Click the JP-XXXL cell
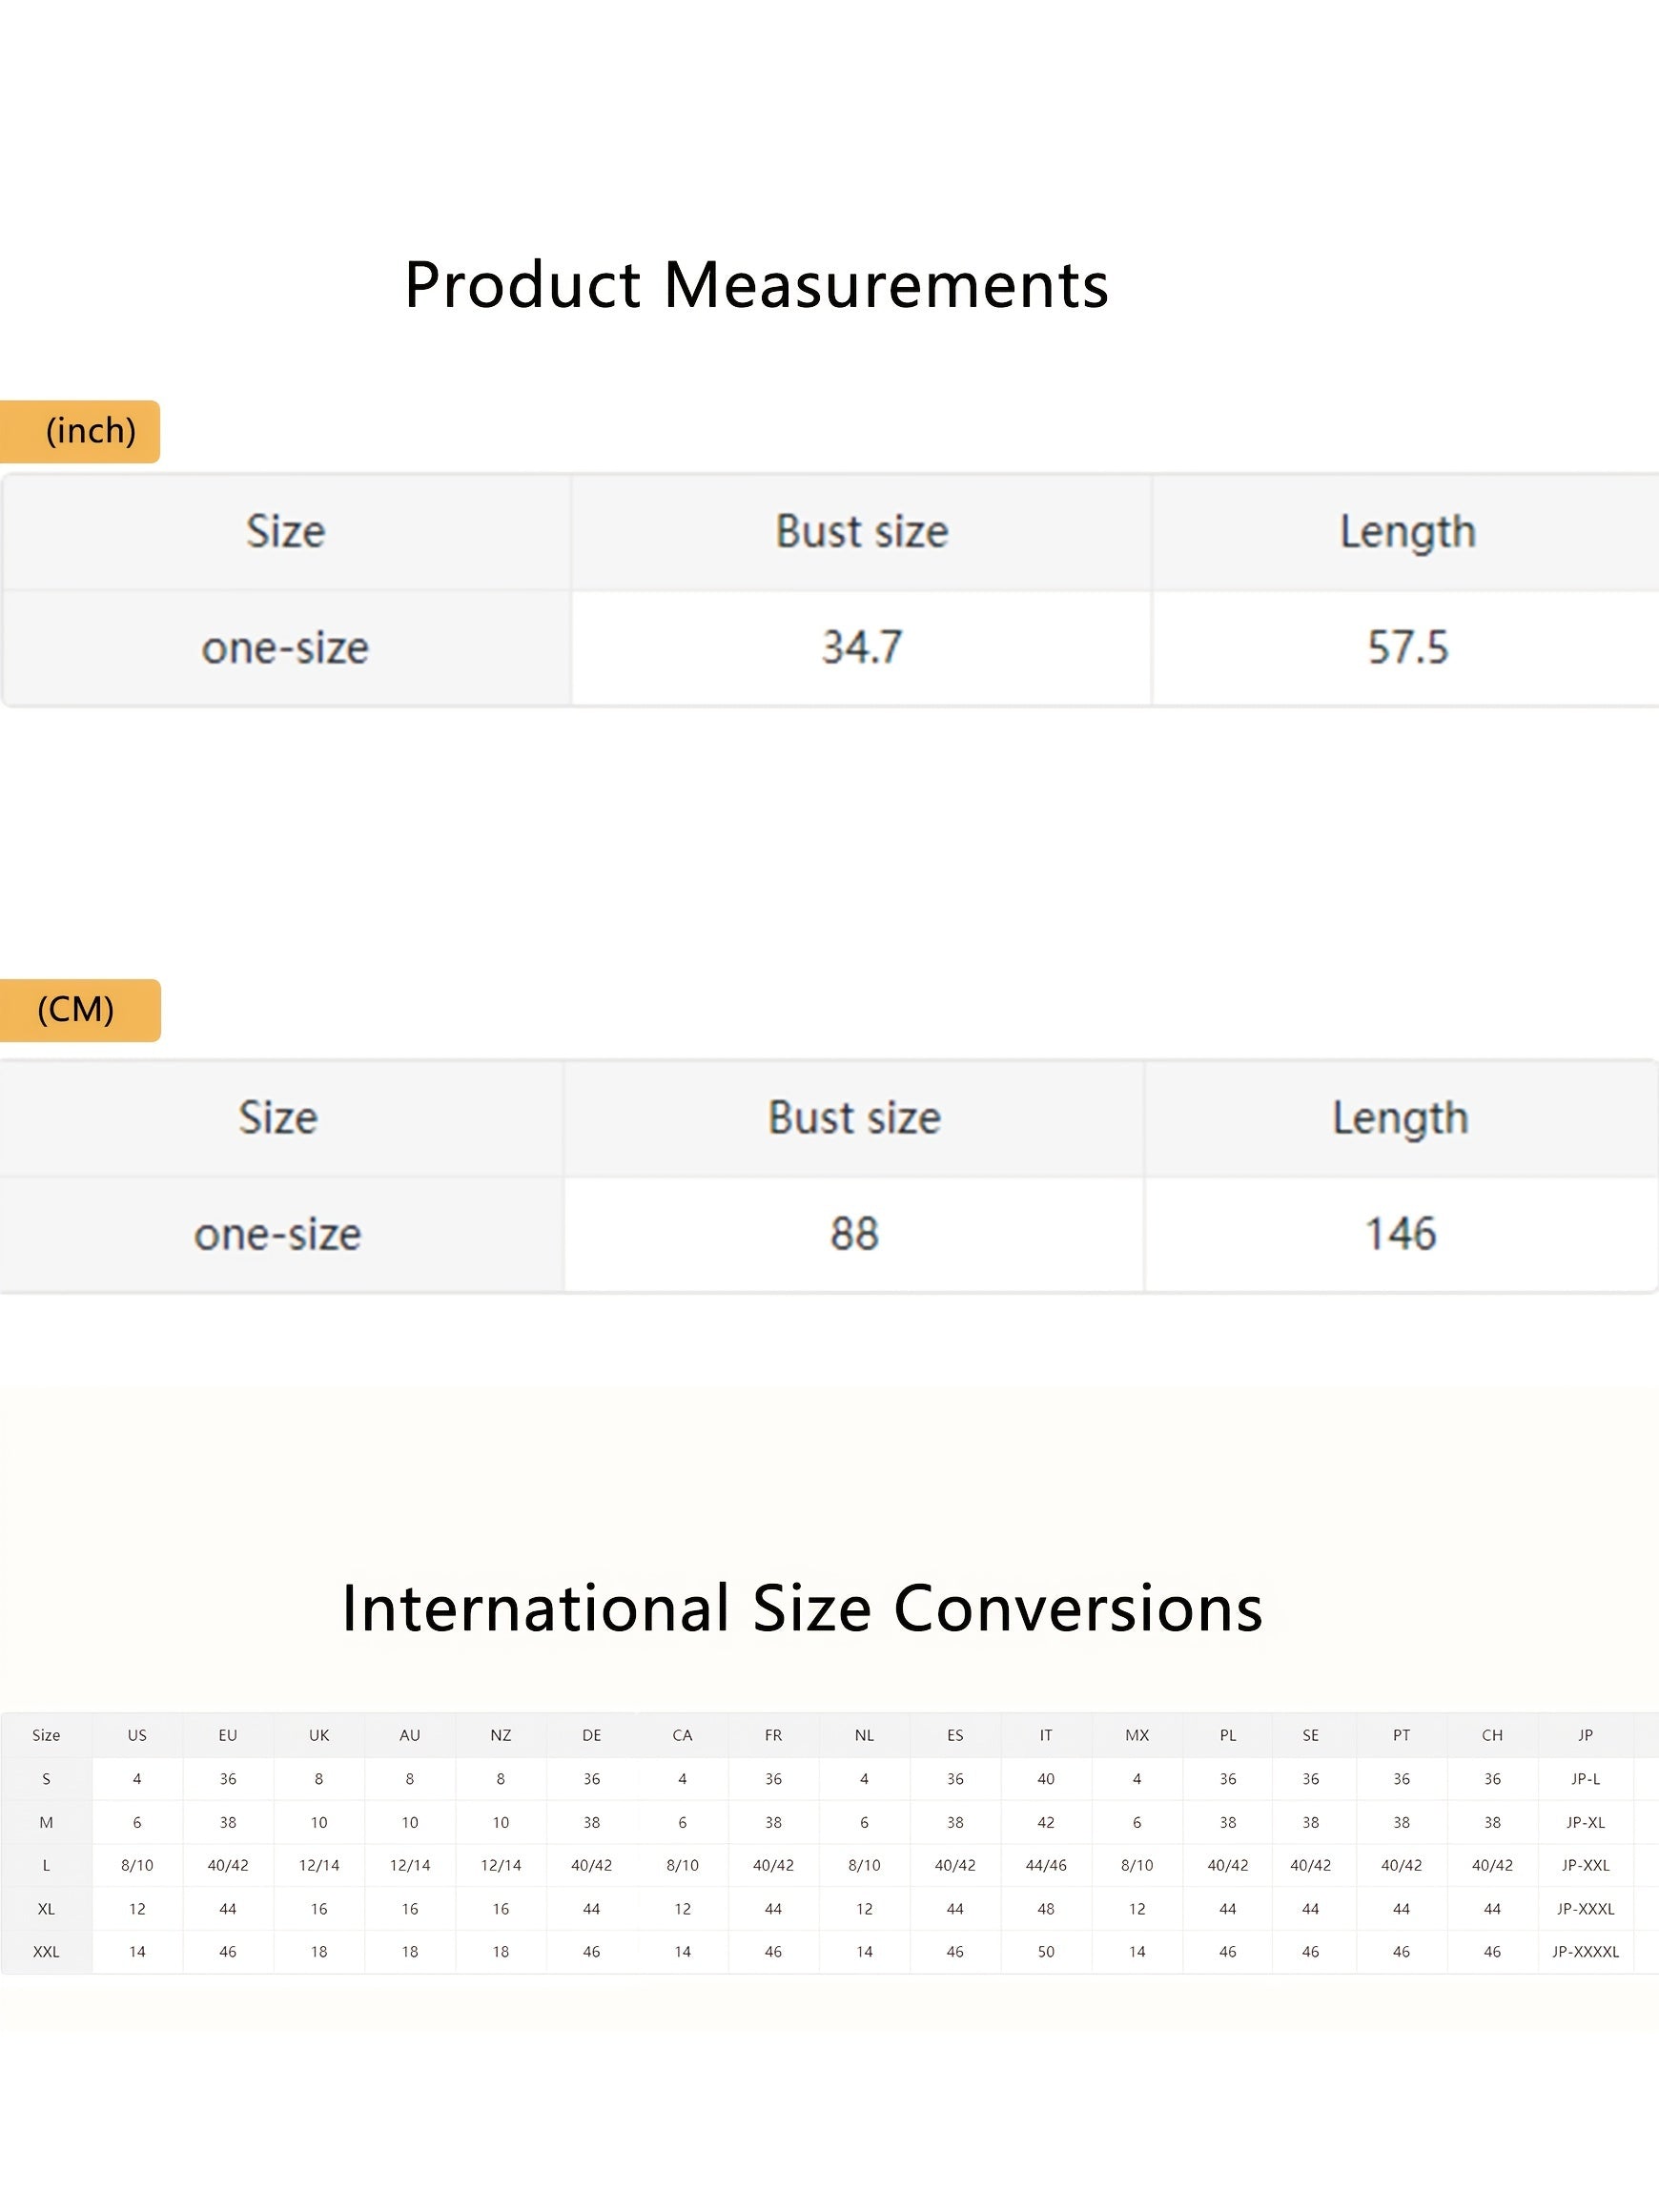The image size is (1659, 2212). click(x=1585, y=1909)
